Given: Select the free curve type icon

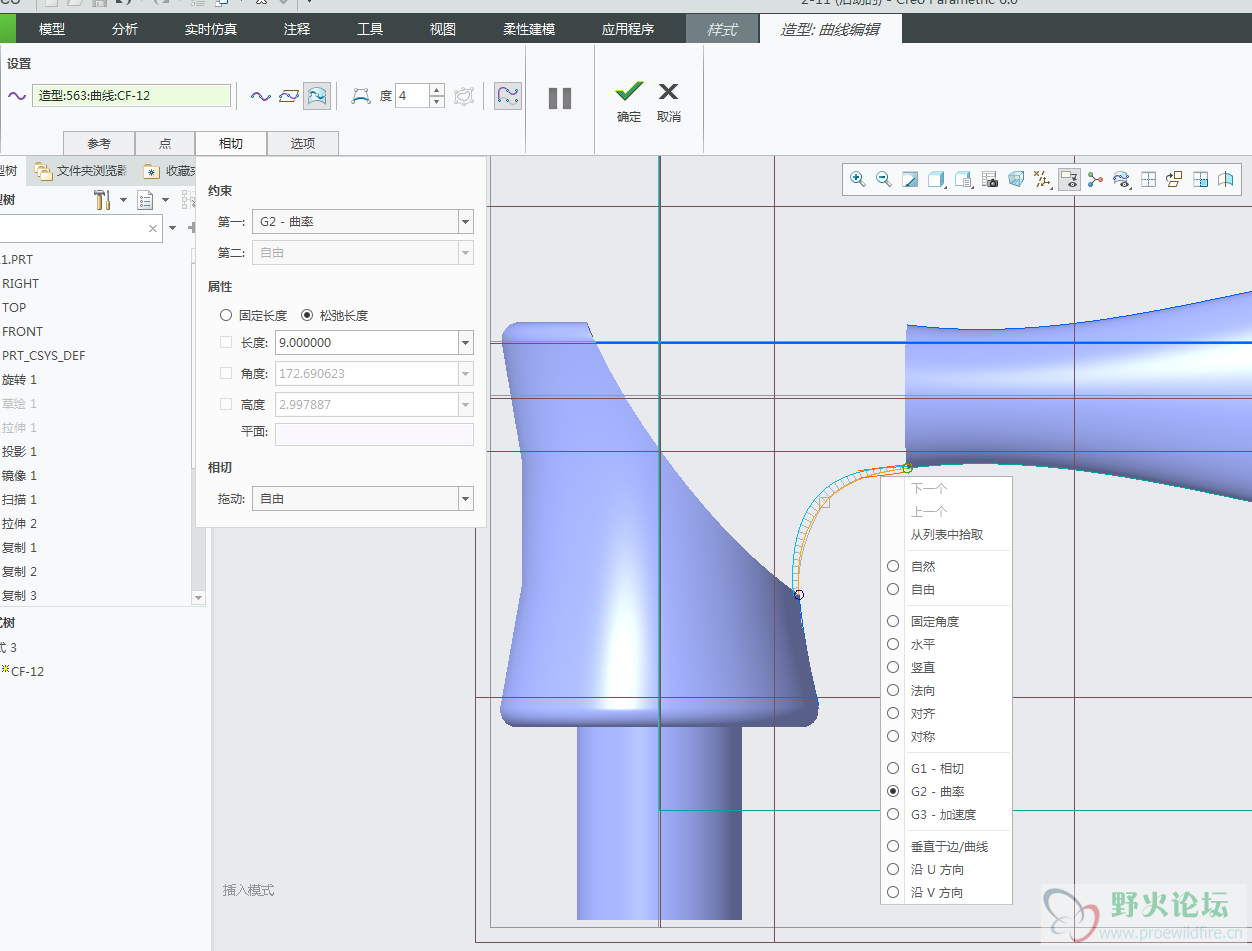Looking at the screenshot, I should click(x=260, y=96).
